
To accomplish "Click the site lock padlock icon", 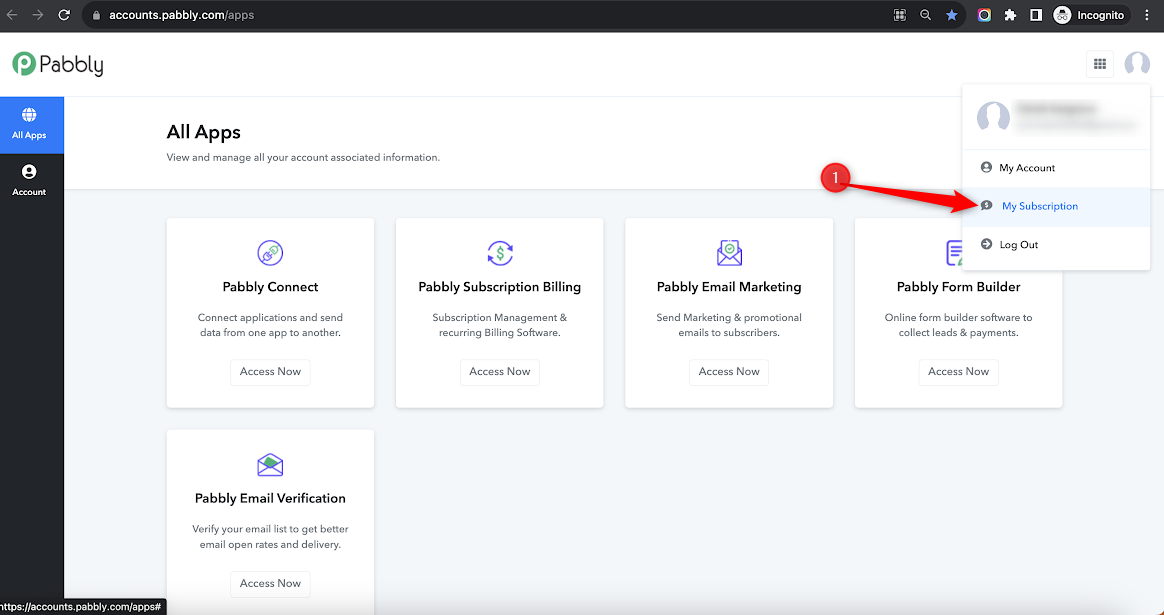I will (x=96, y=15).
